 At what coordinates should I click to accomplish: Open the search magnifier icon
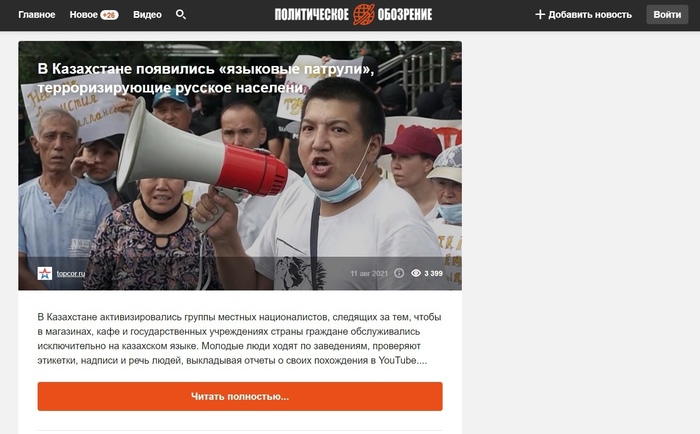click(181, 15)
